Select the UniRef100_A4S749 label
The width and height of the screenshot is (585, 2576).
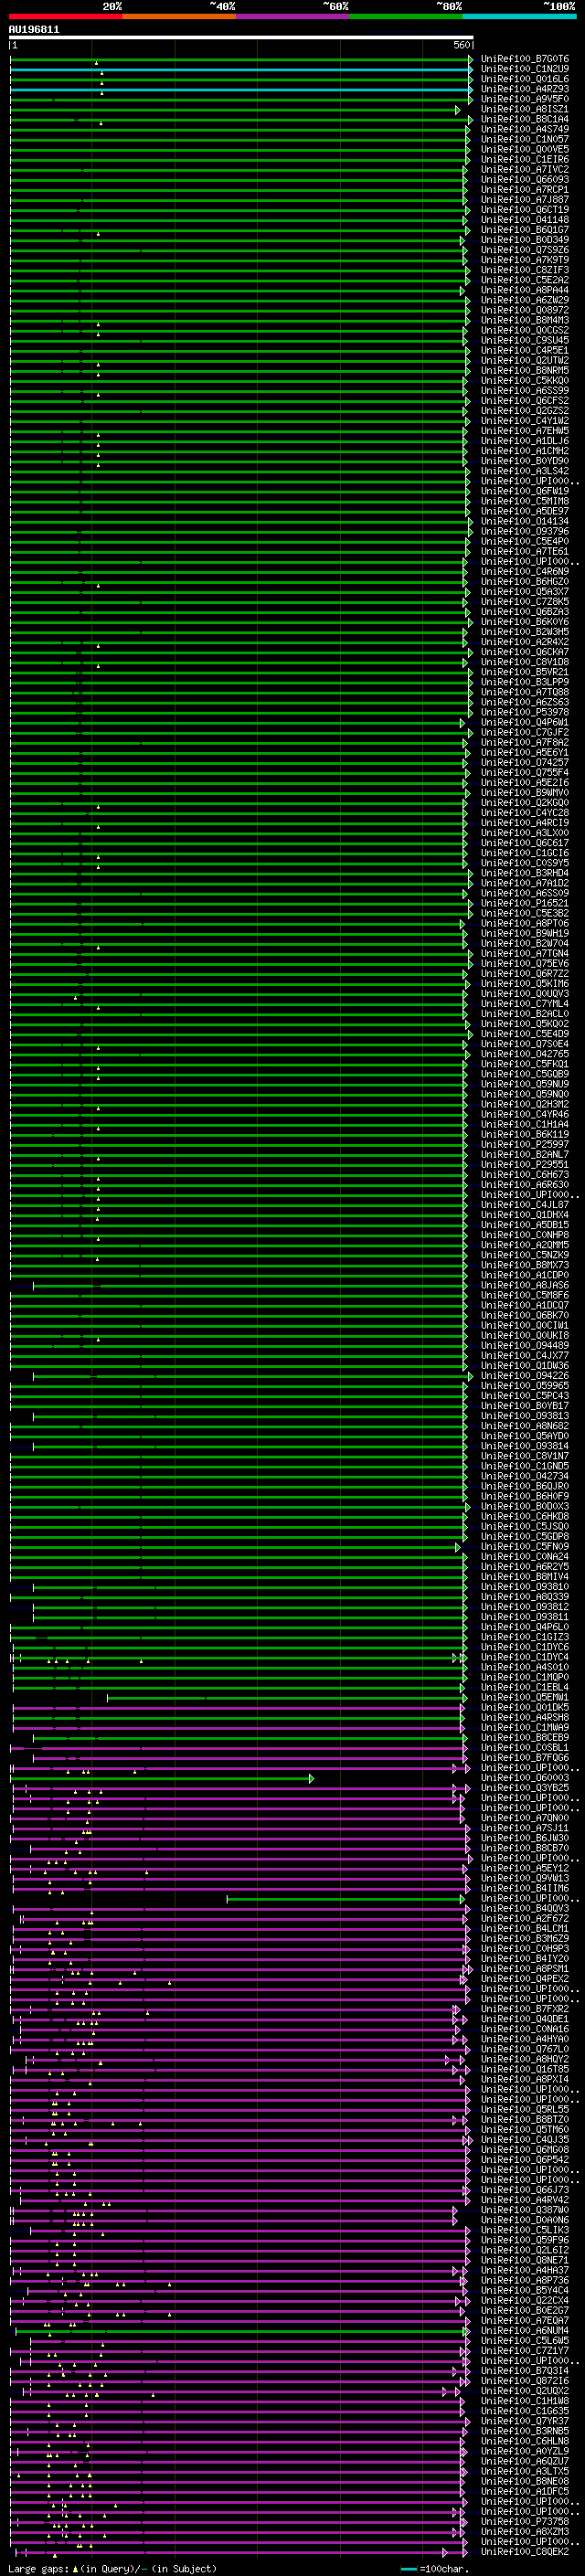click(525, 129)
